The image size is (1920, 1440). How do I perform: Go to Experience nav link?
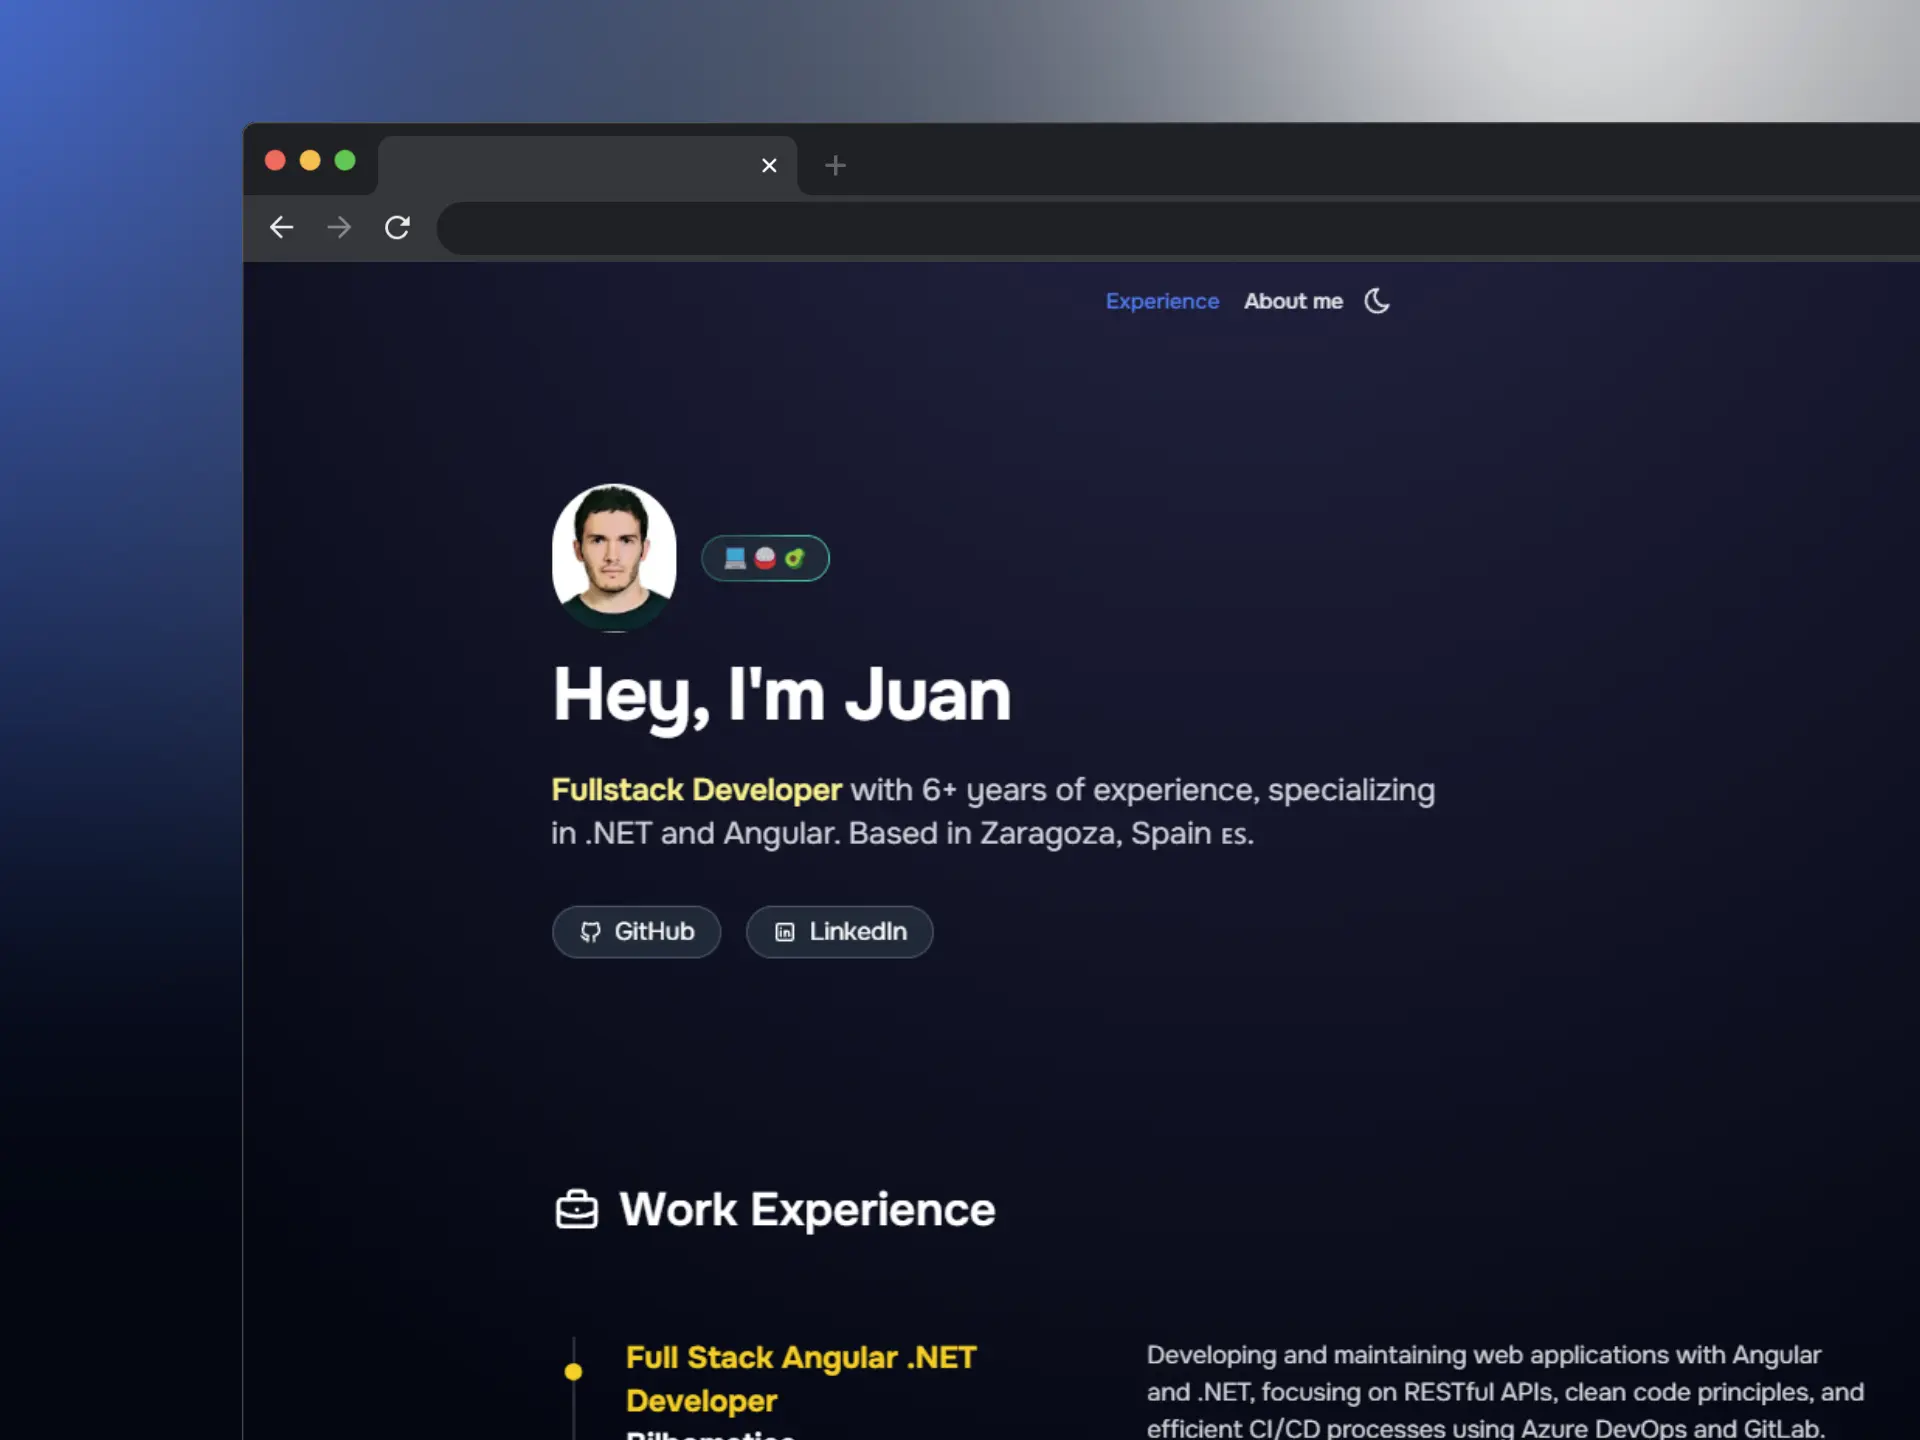(x=1162, y=301)
